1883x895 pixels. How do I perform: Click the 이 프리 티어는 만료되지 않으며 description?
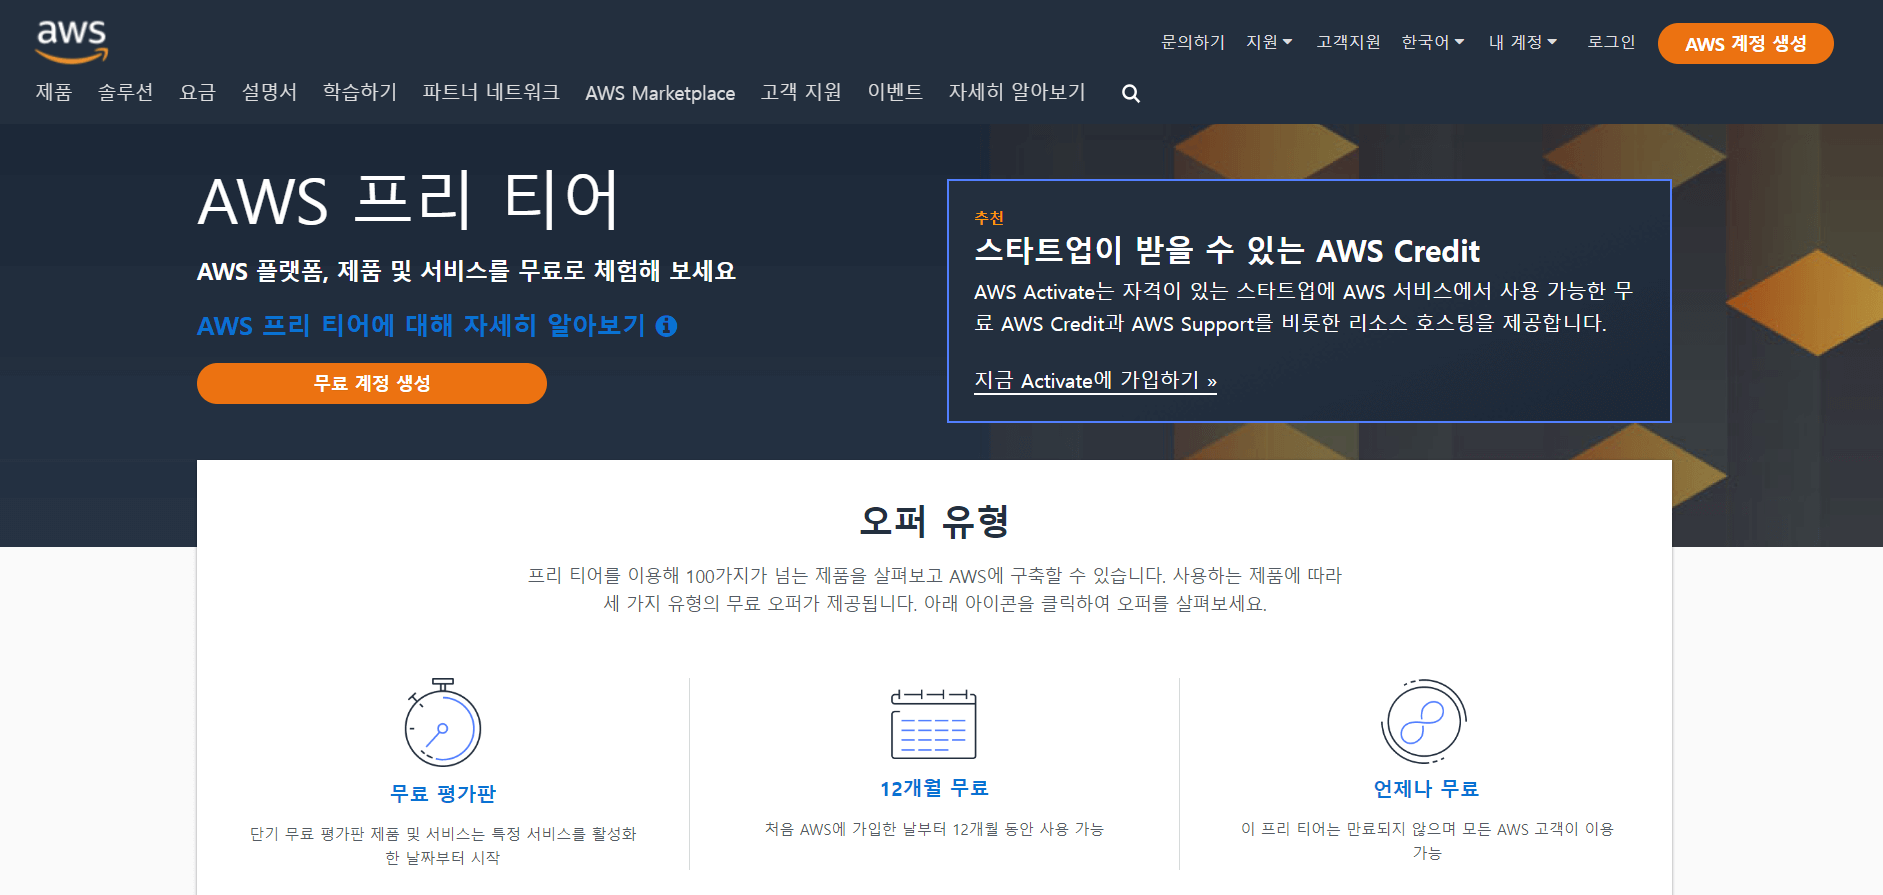(x=1427, y=841)
